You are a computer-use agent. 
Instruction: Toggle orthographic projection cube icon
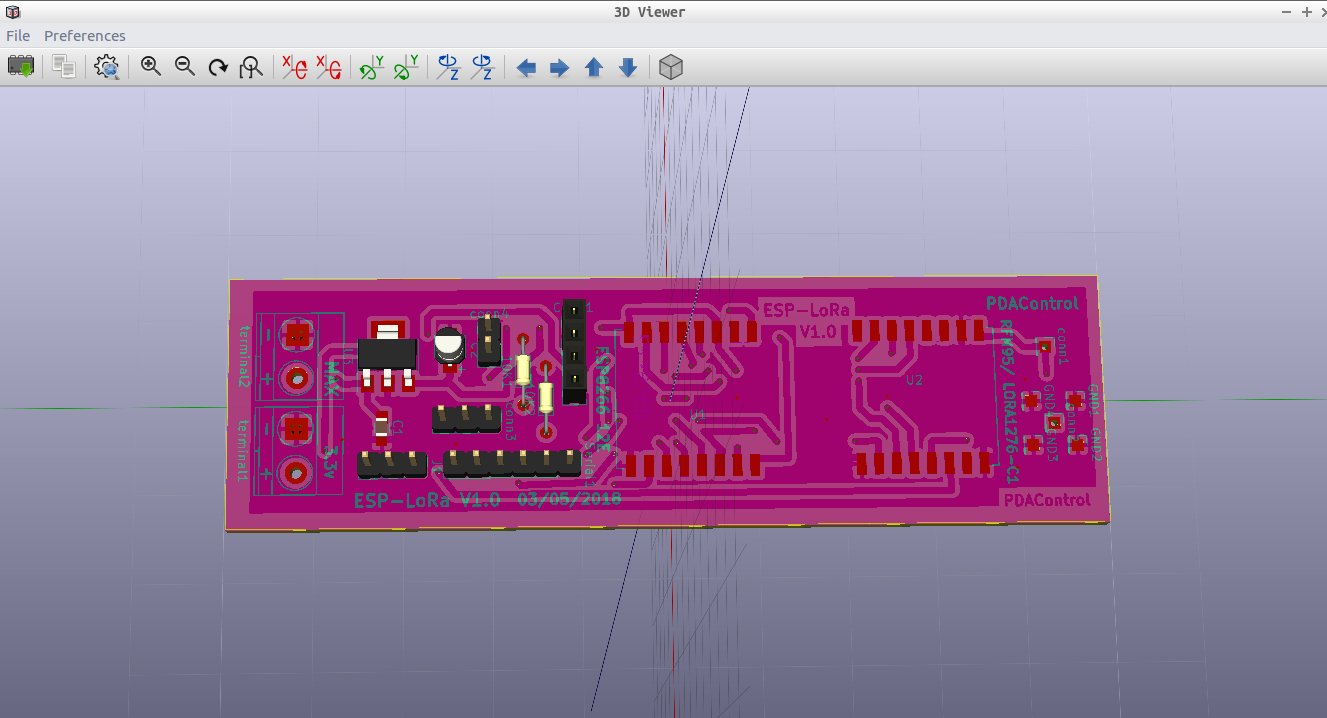(x=671, y=67)
